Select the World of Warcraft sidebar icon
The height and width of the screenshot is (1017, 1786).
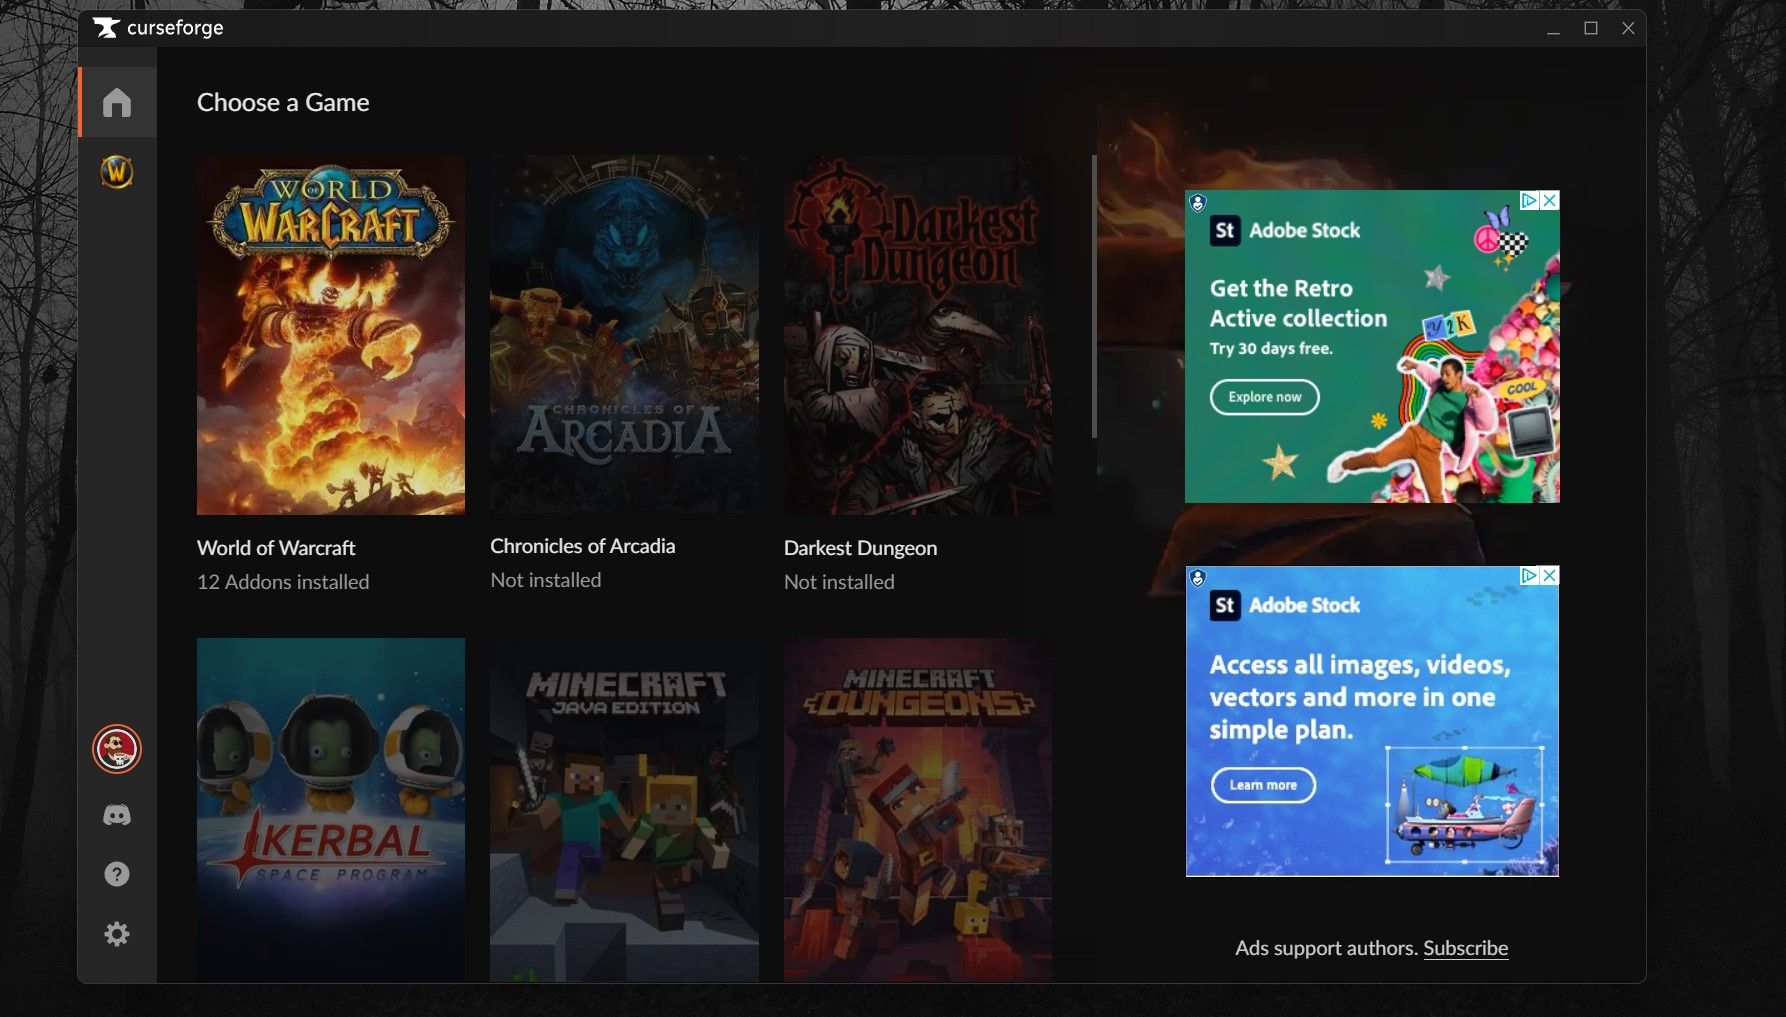[117, 172]
